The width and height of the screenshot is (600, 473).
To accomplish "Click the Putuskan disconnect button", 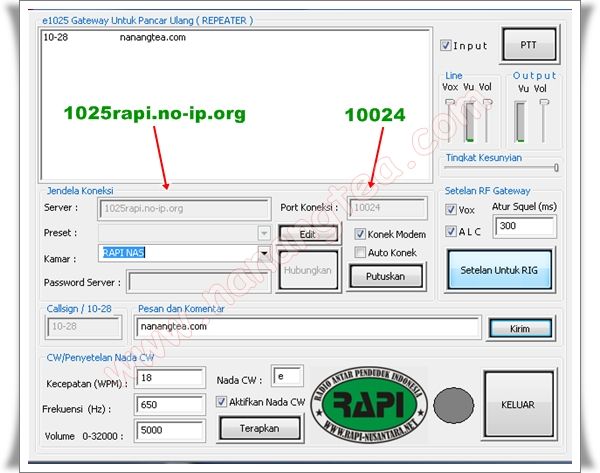I will [386, 276].
